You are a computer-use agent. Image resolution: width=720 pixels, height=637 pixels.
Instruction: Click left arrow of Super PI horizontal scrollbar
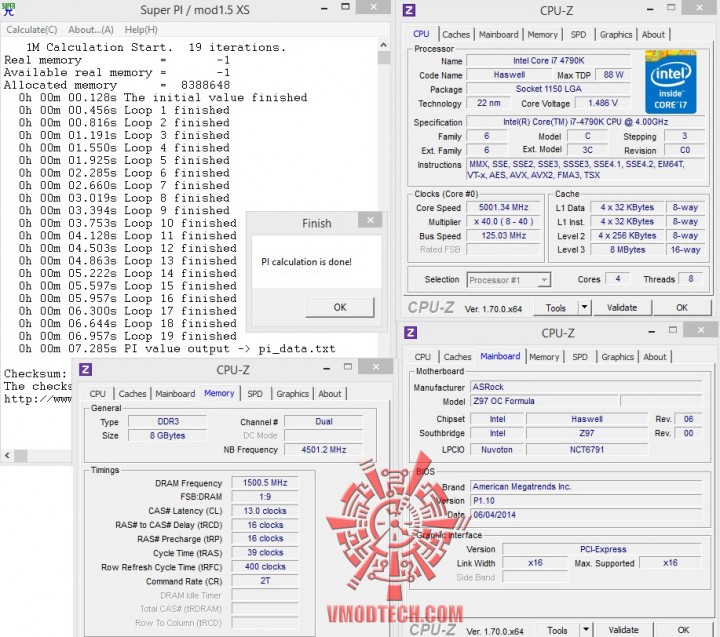pos(7,456)
